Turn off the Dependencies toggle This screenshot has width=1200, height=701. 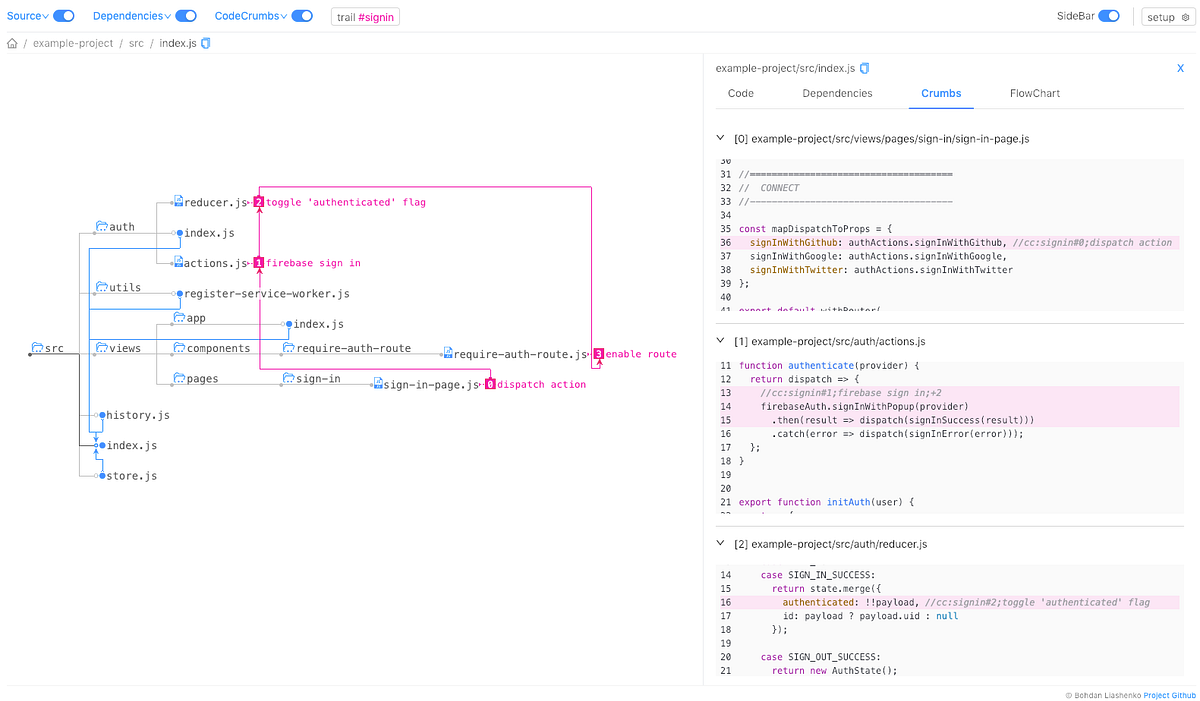[x=185, y=15]
